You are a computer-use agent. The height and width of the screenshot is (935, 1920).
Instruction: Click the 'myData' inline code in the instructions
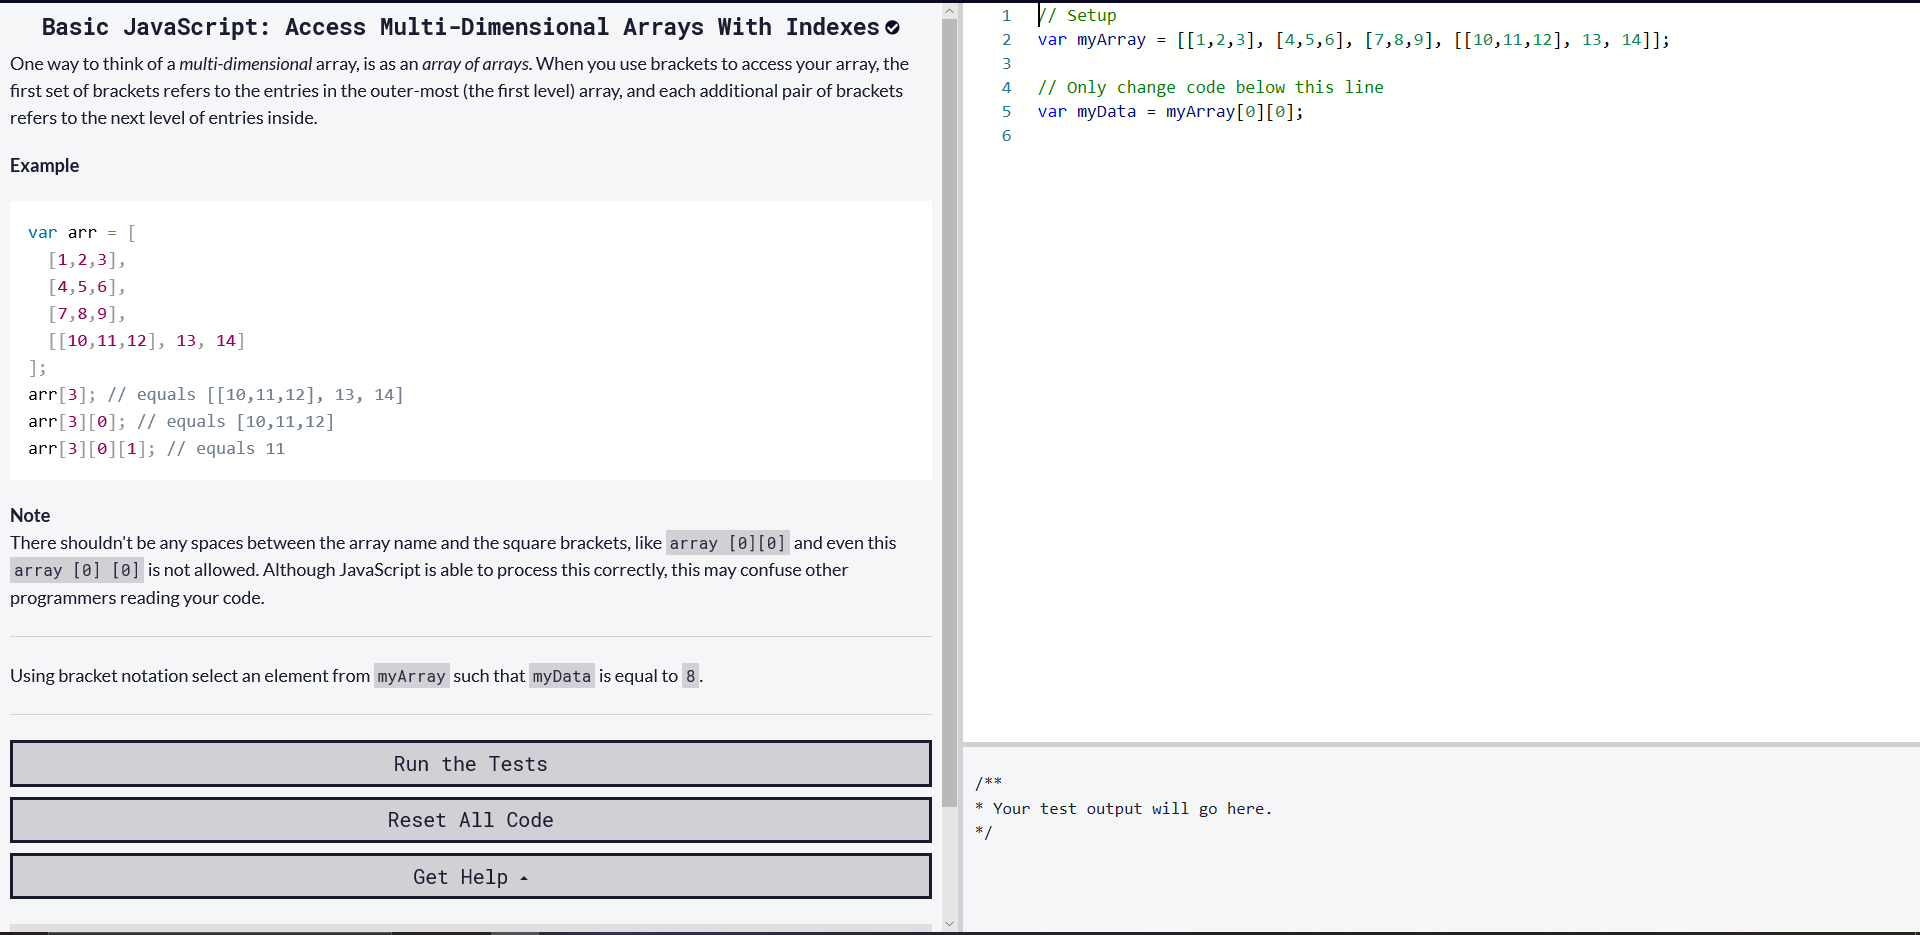(x=561, y=676)
